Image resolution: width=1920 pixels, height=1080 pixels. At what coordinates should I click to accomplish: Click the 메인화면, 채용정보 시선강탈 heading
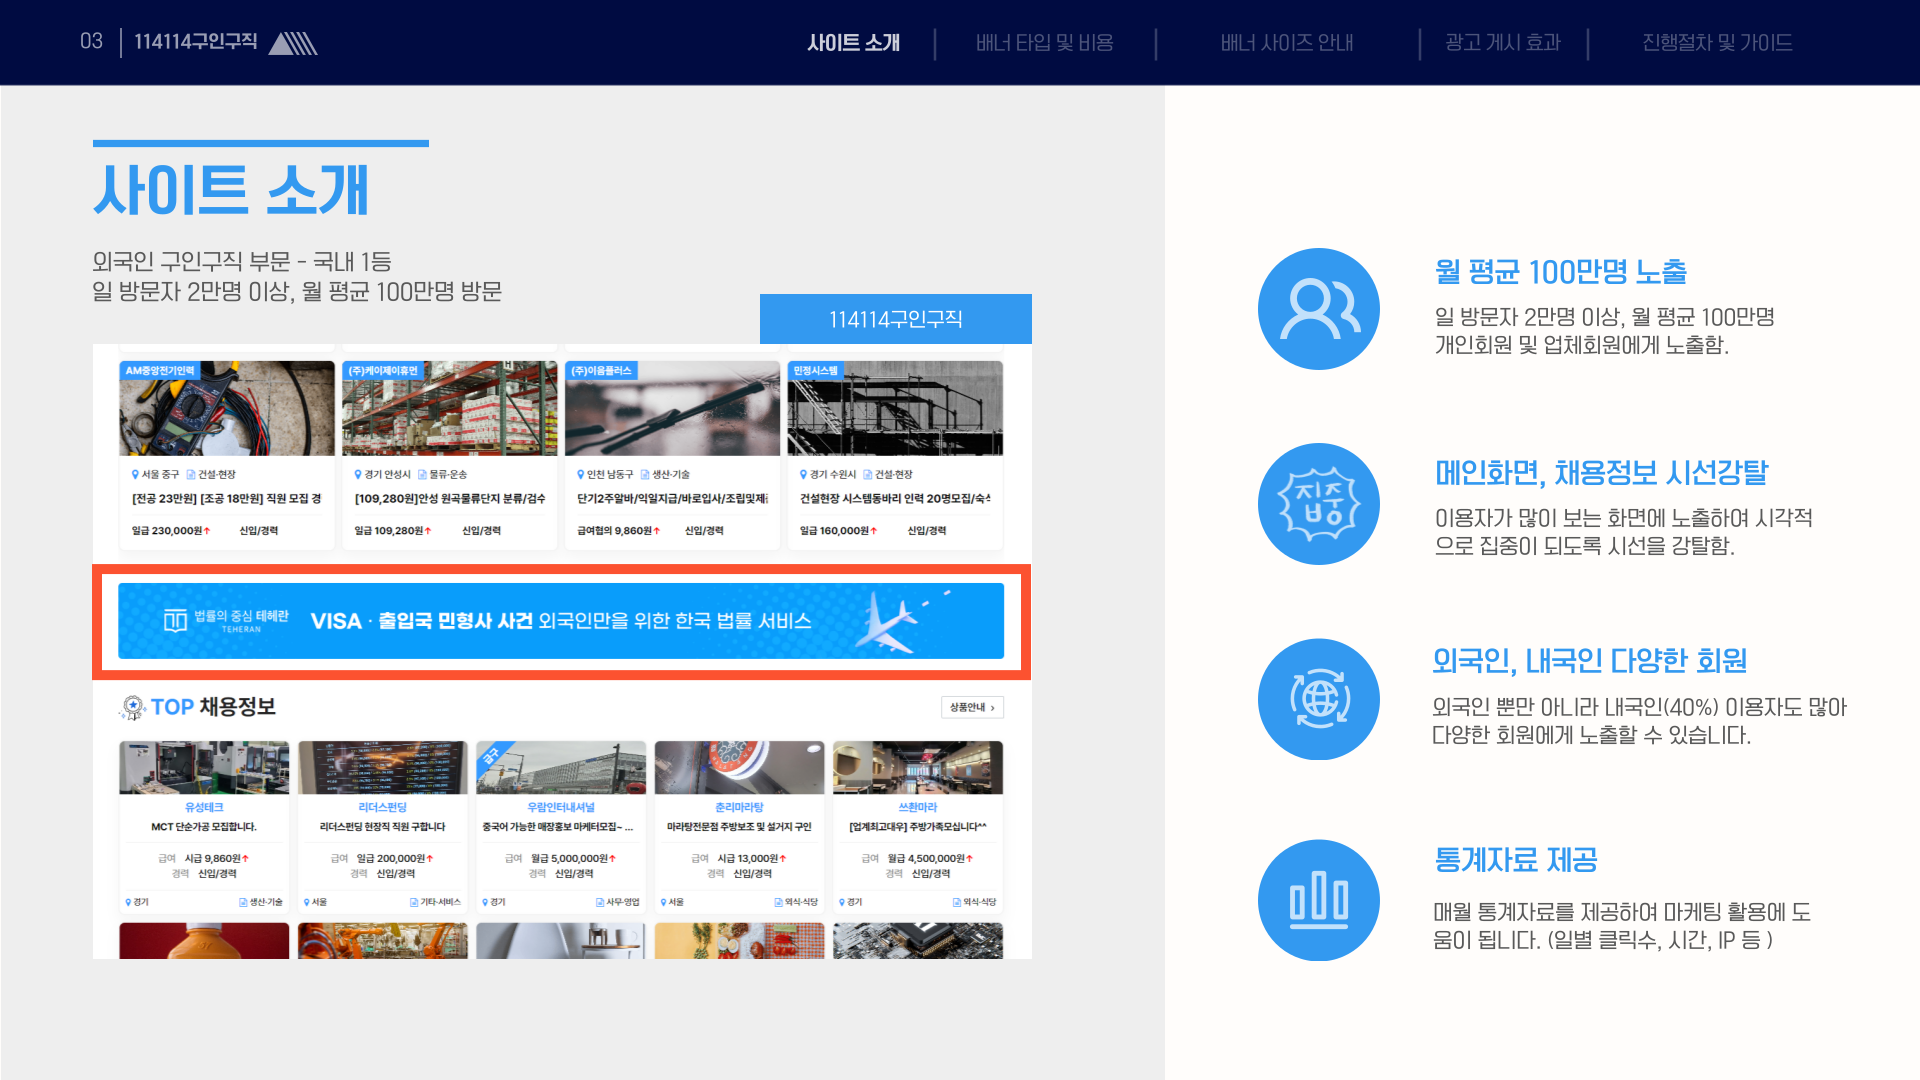[x=1602, y=472]
